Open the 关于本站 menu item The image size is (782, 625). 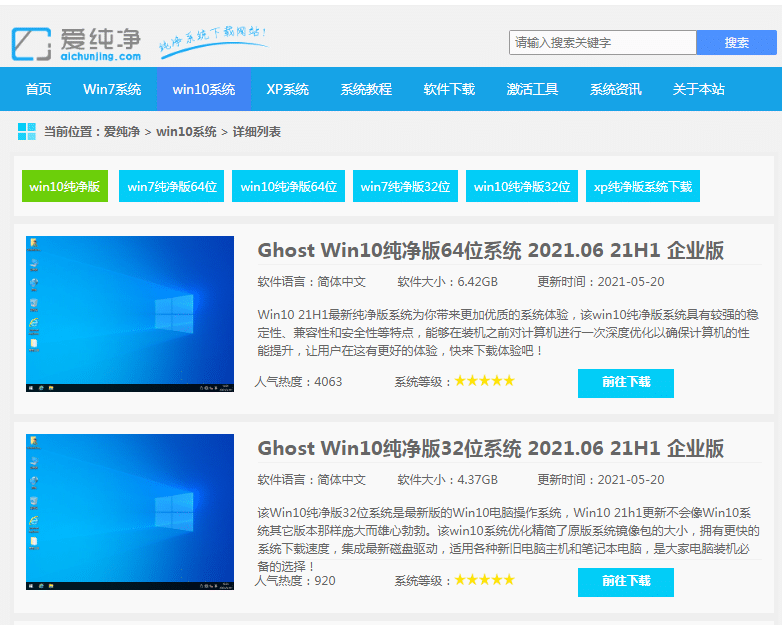[698, 89]
